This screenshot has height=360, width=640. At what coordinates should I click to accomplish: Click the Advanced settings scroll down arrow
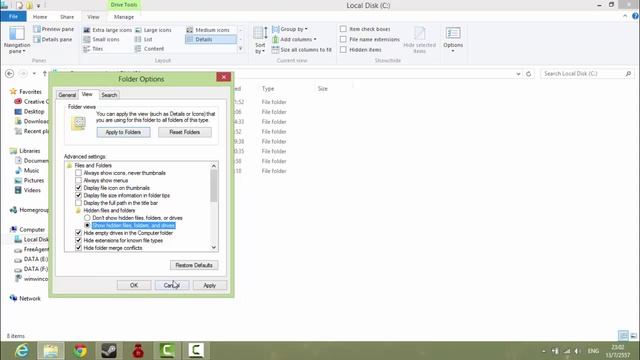pyautogui.click(x=214, y=248)
